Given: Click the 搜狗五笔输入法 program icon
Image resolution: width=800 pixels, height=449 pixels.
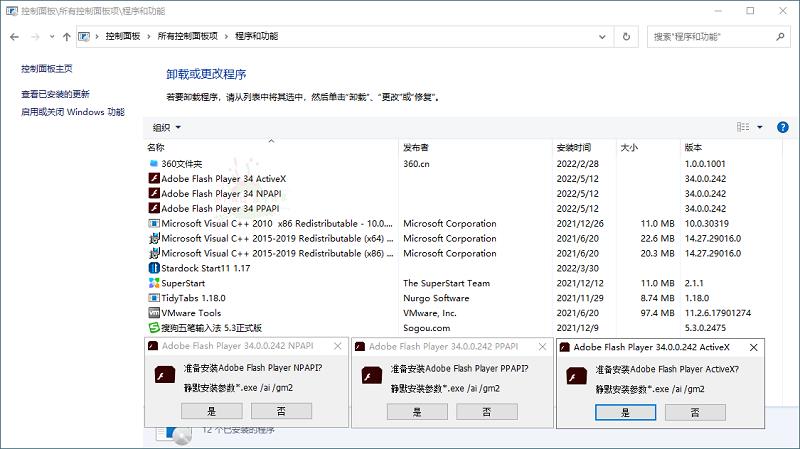Looking at the screenshot, I should pyautogui.click(x=153, y=328).
